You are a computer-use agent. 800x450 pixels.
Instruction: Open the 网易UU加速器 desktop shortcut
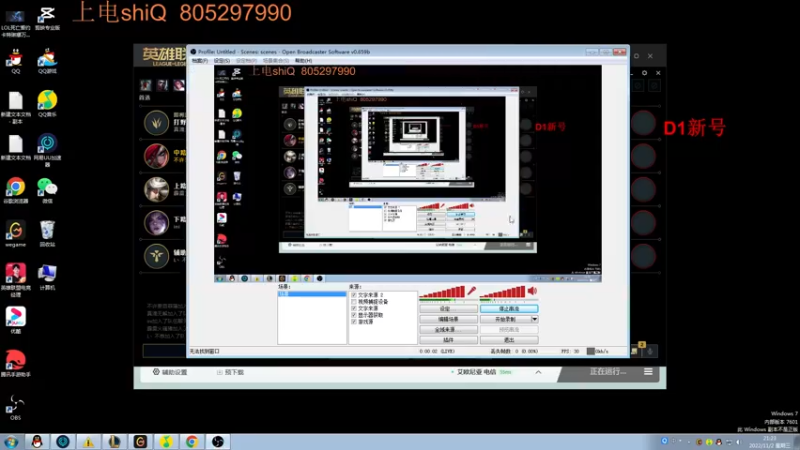(47, 151)
